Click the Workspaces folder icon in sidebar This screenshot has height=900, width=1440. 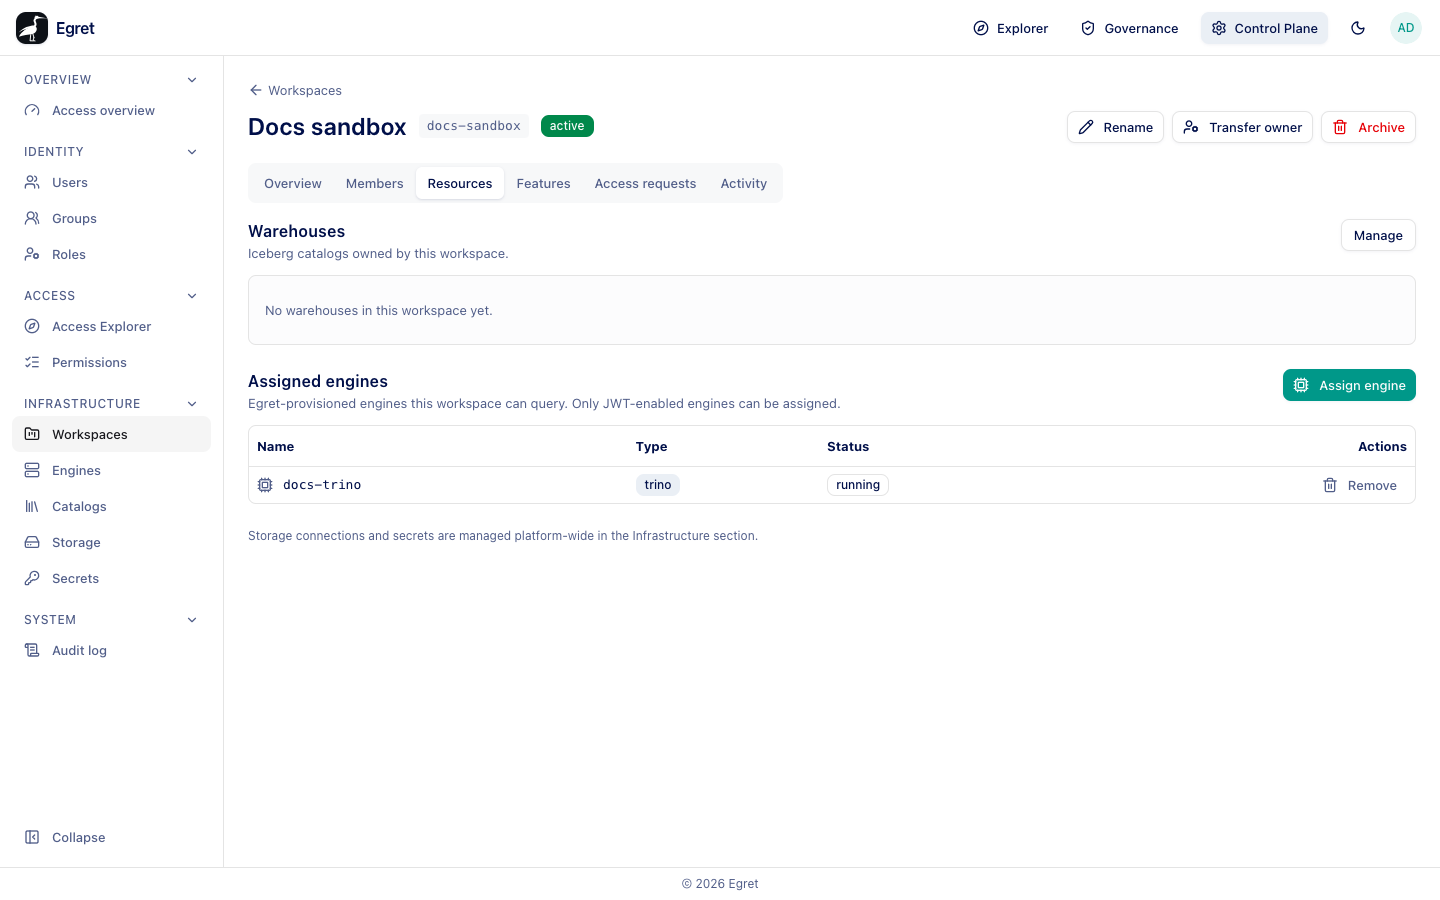click(x=32, y=434)
